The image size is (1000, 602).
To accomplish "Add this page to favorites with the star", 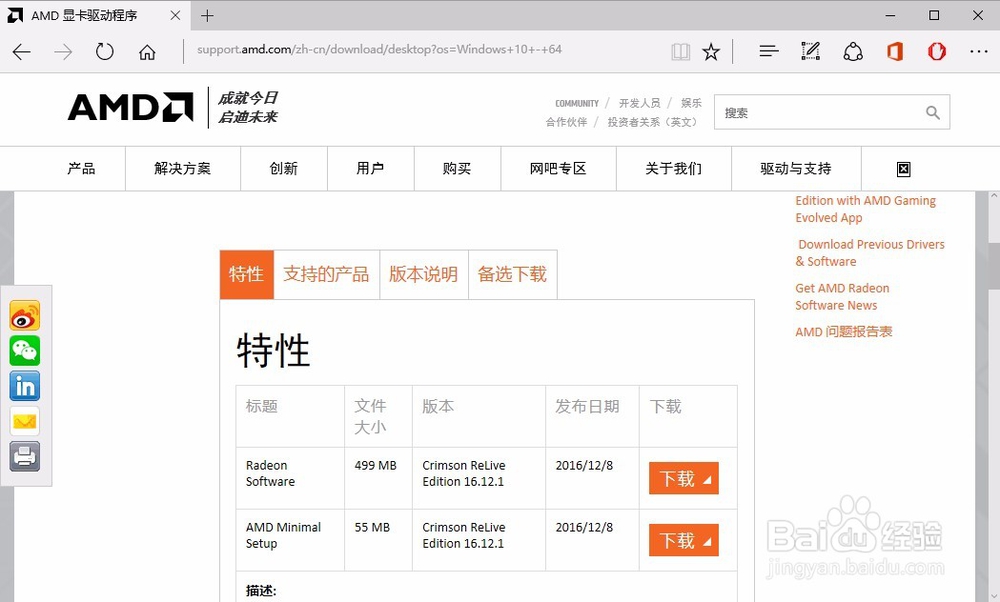I will (x=711, y=50).
